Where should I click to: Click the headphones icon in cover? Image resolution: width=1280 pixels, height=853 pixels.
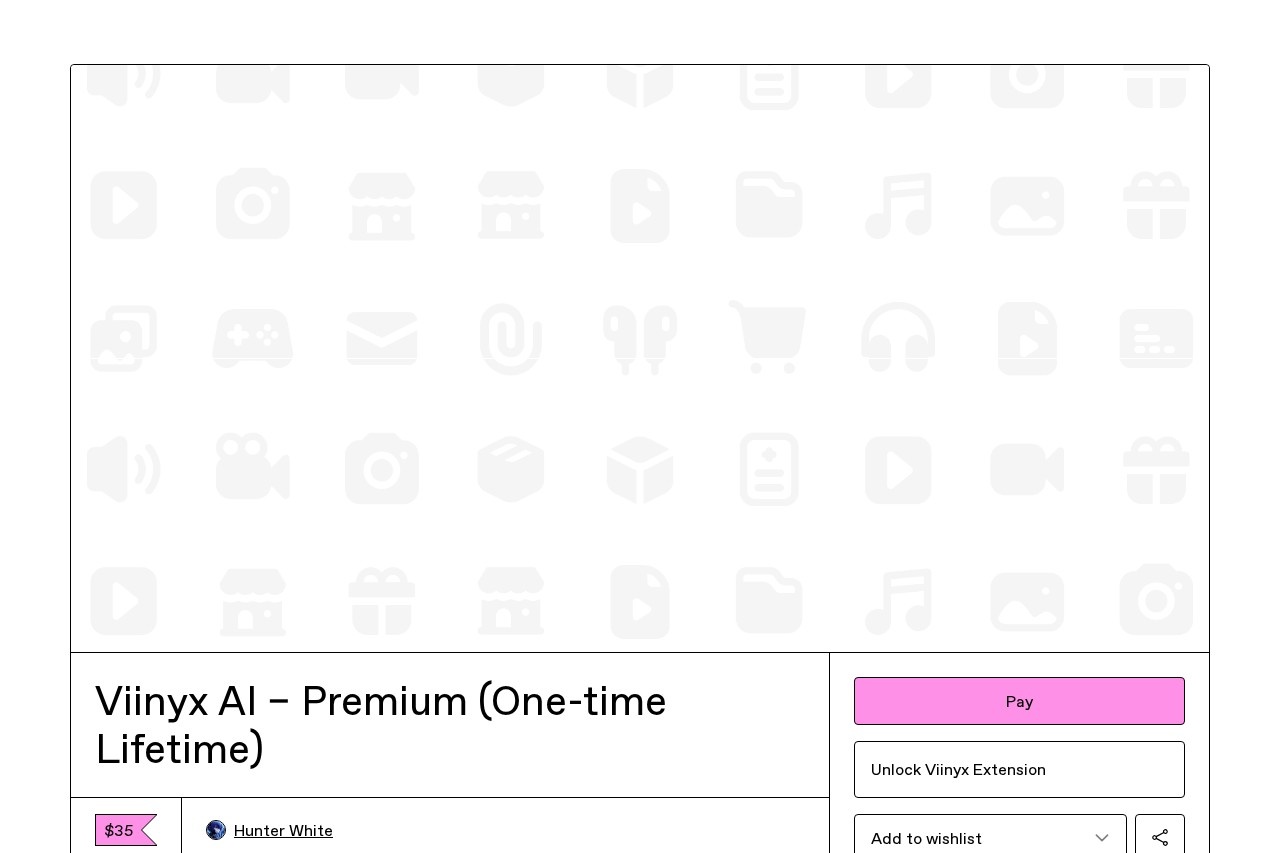tap(898, 338)
